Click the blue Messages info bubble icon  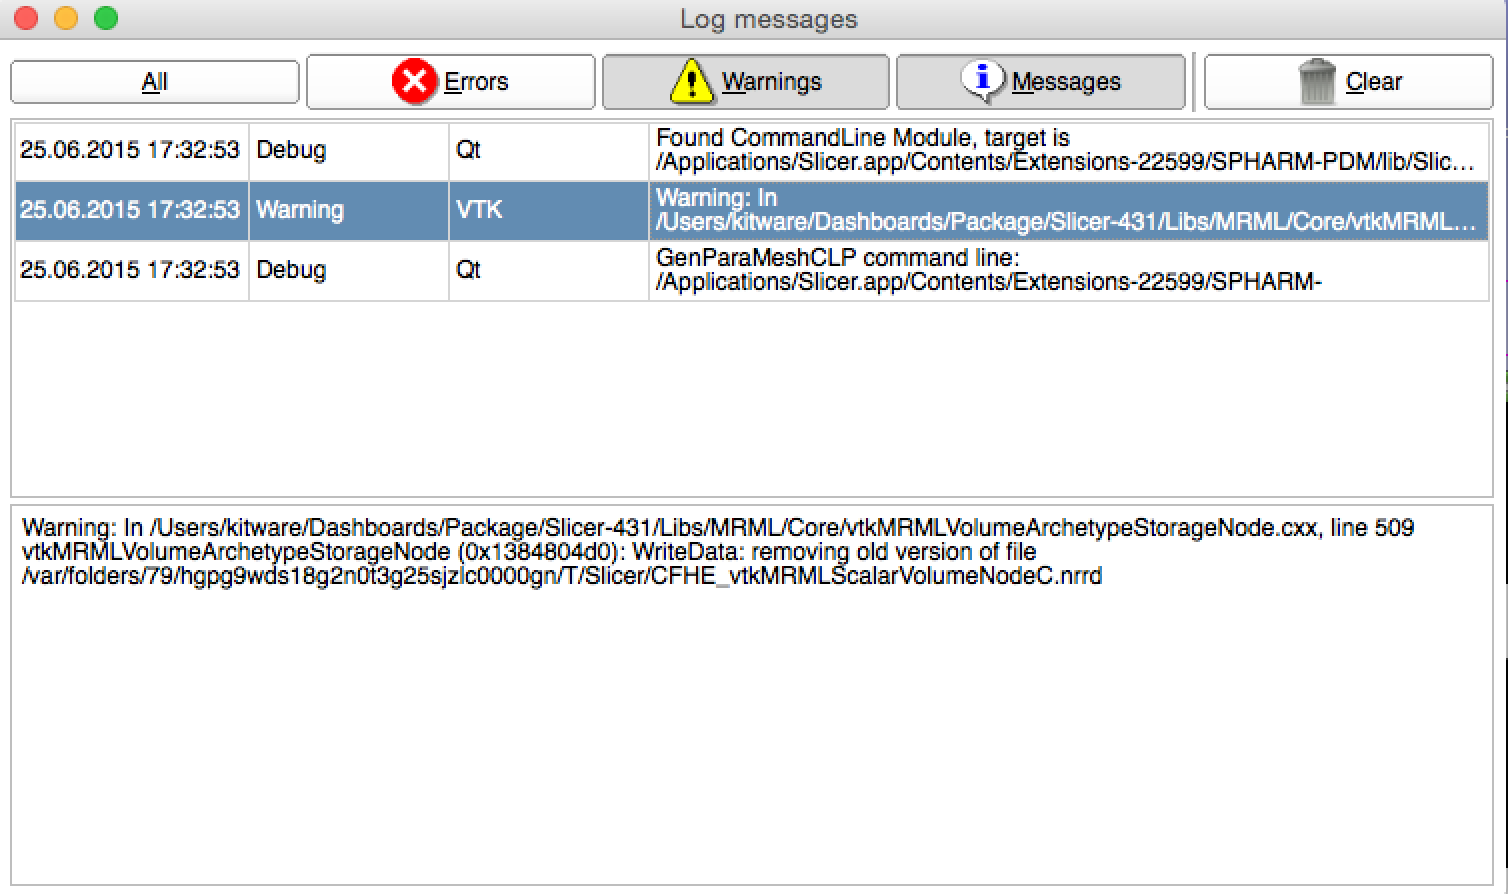point(983,80)
